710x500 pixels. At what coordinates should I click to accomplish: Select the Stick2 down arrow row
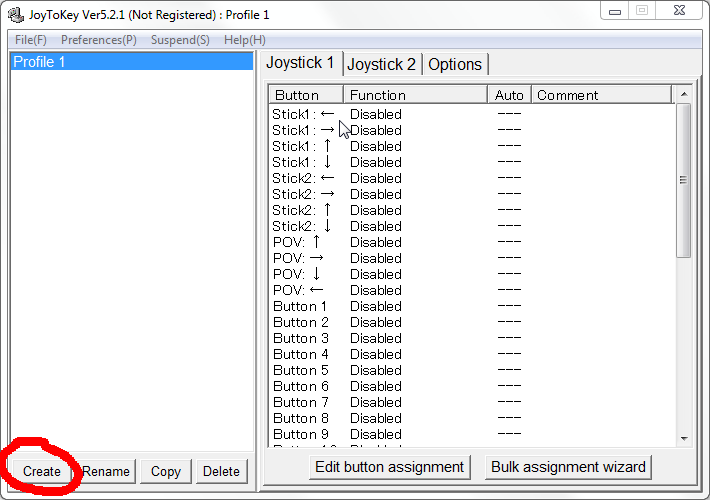click(471, 226)
